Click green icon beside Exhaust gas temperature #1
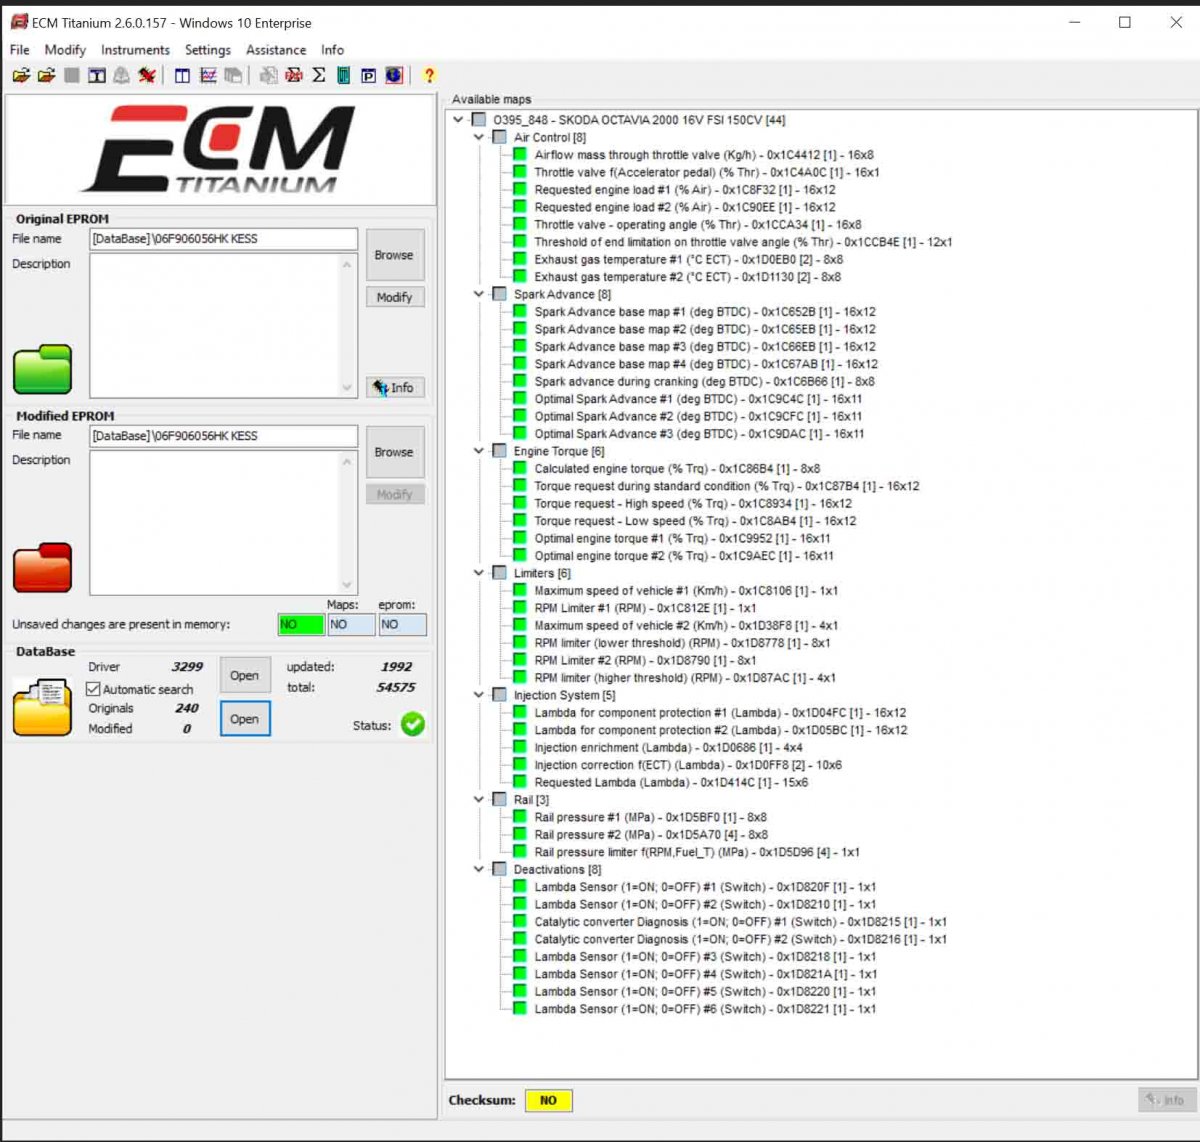1200x1142 pixels. tap(519, 259)
